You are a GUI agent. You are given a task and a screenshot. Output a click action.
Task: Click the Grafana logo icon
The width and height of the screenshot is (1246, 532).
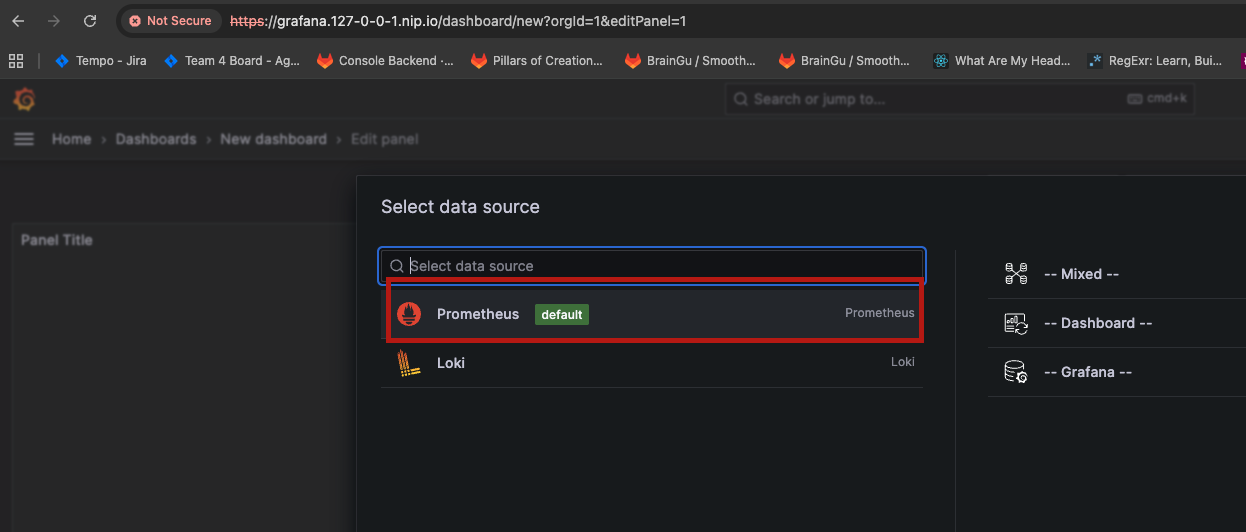(x=24, y=99)
